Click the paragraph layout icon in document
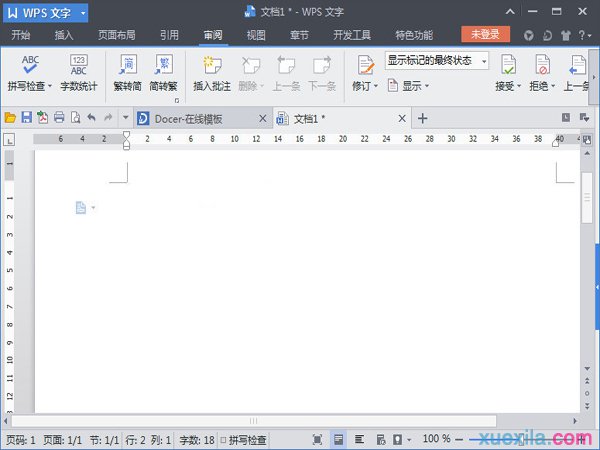 click(81, 208)
